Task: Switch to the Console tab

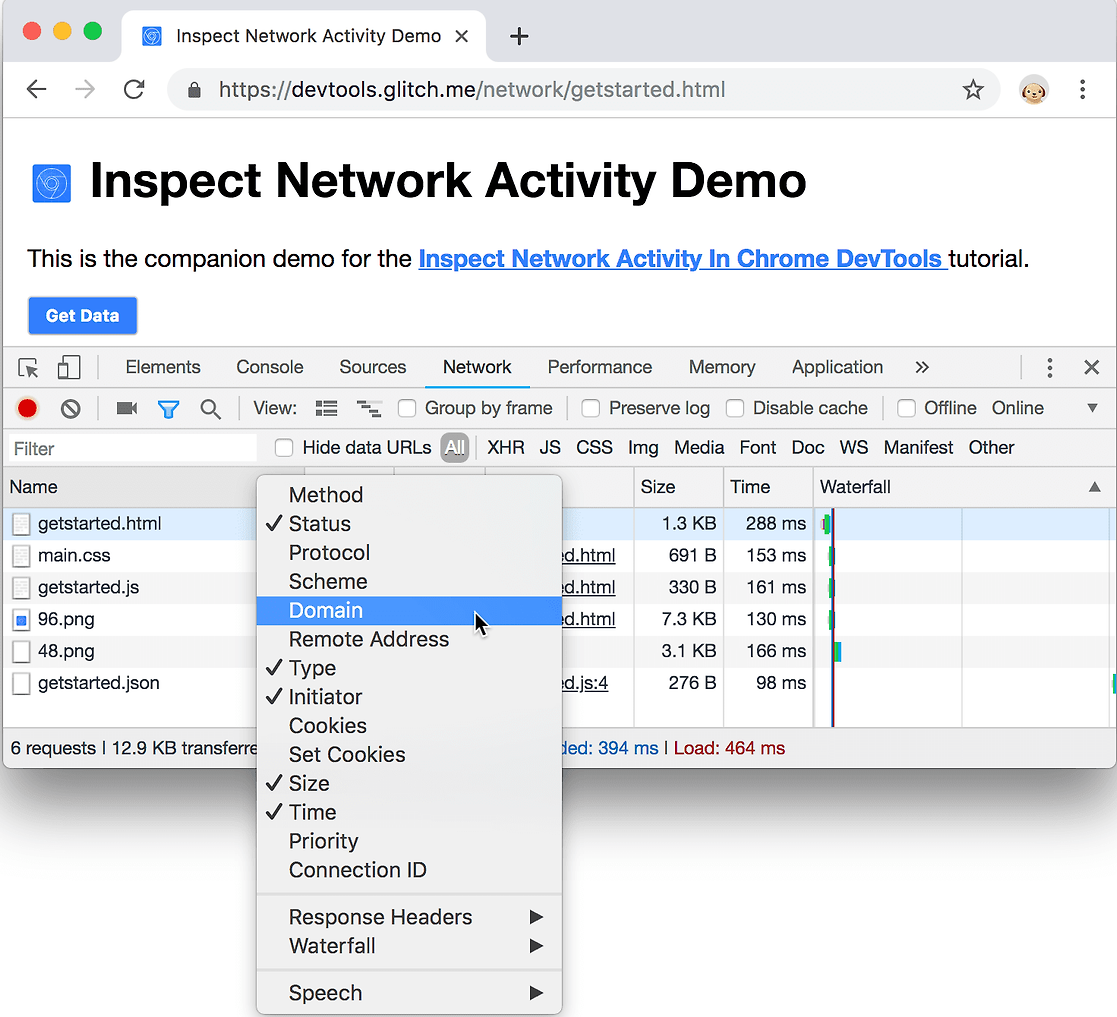Action: tap(270, 367)
